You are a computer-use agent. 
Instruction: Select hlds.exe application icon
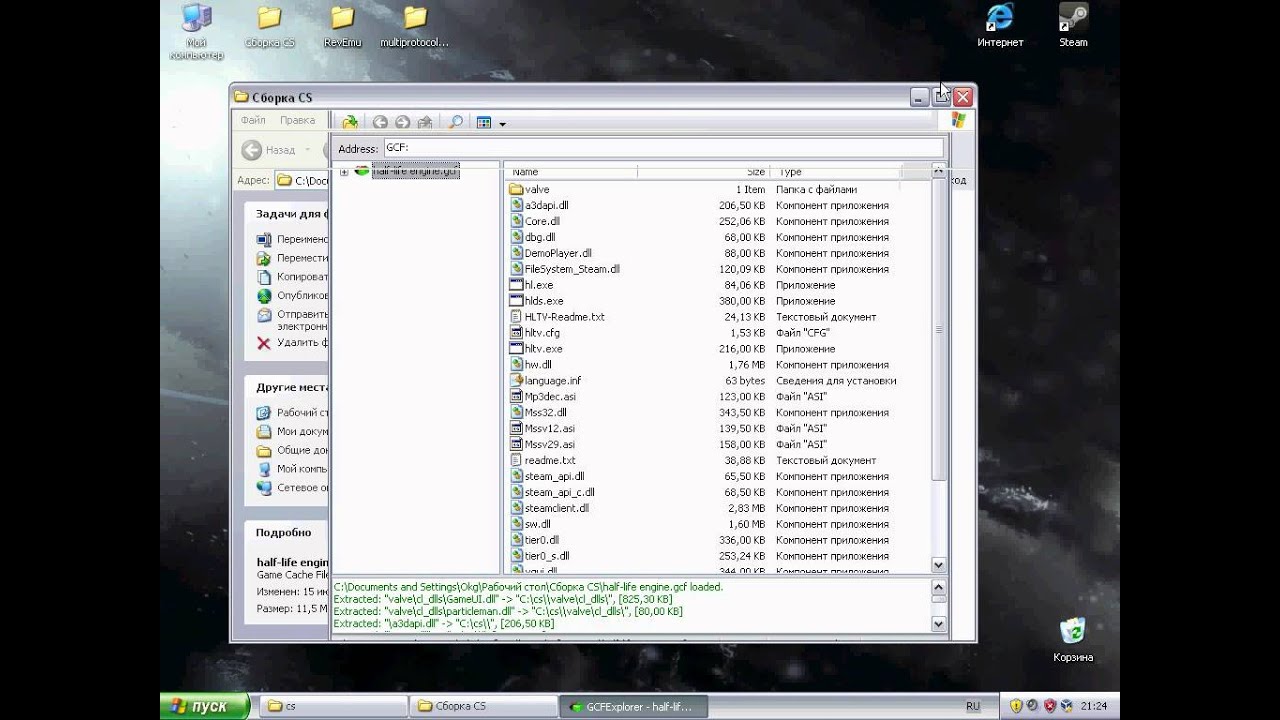pos(516,301)
